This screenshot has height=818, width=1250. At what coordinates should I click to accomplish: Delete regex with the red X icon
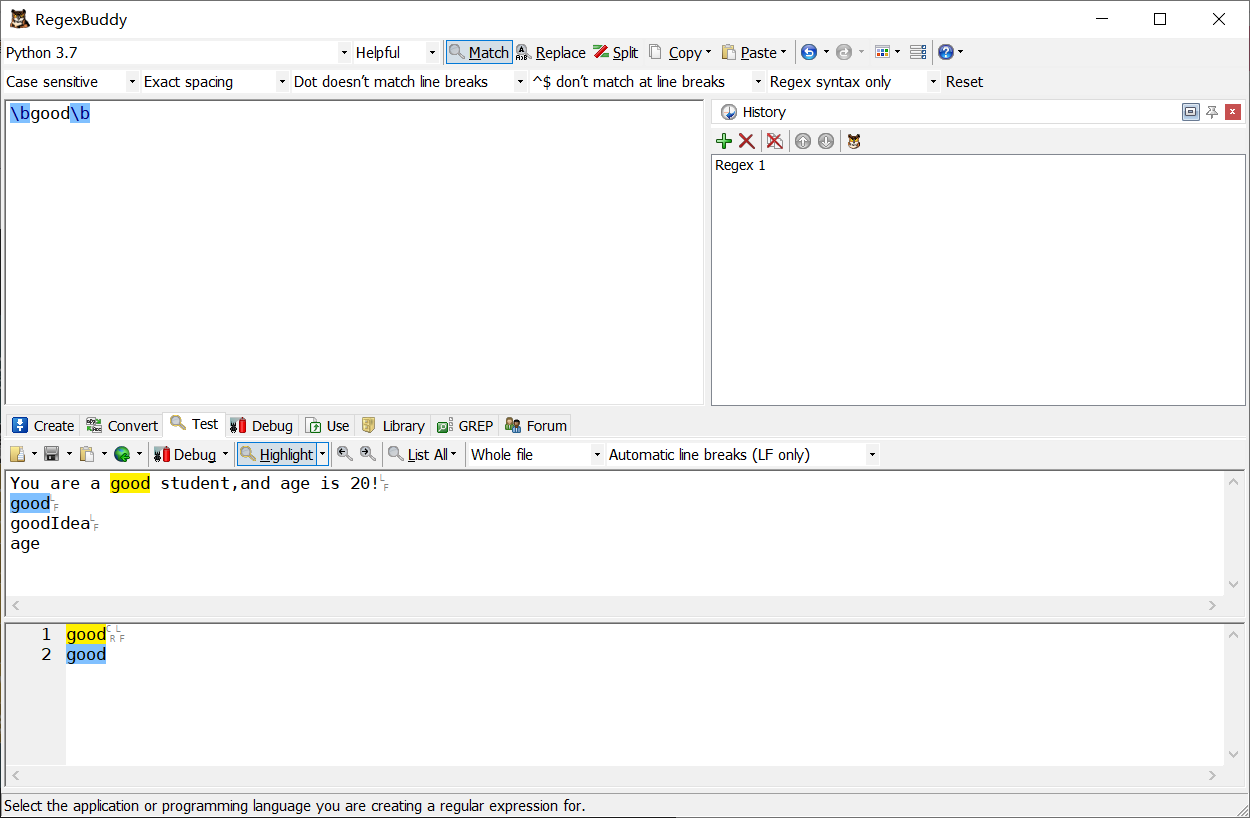pyautogui.click(x=747, y=141)
